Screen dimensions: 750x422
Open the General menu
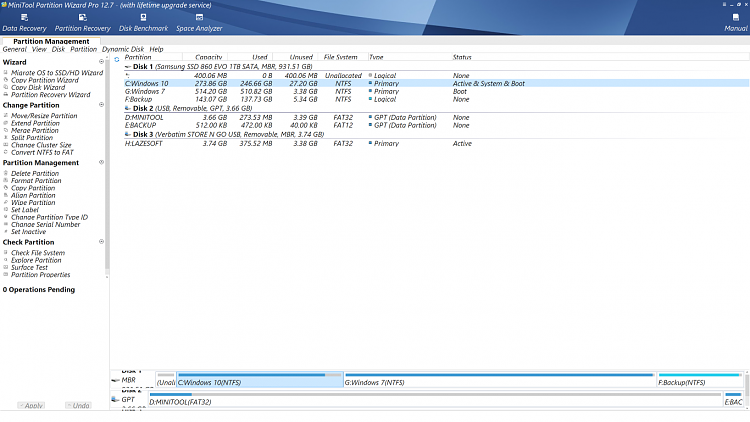(14, 49)
